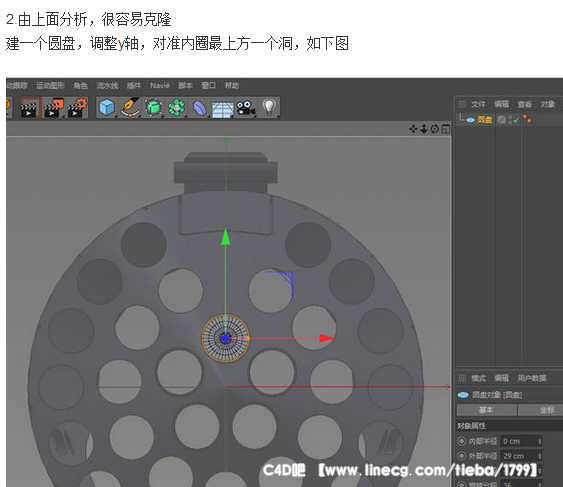The height and width of the screenshot is (487, 563).
Task: Click the Light bulb icon
Action: (269, 107)
